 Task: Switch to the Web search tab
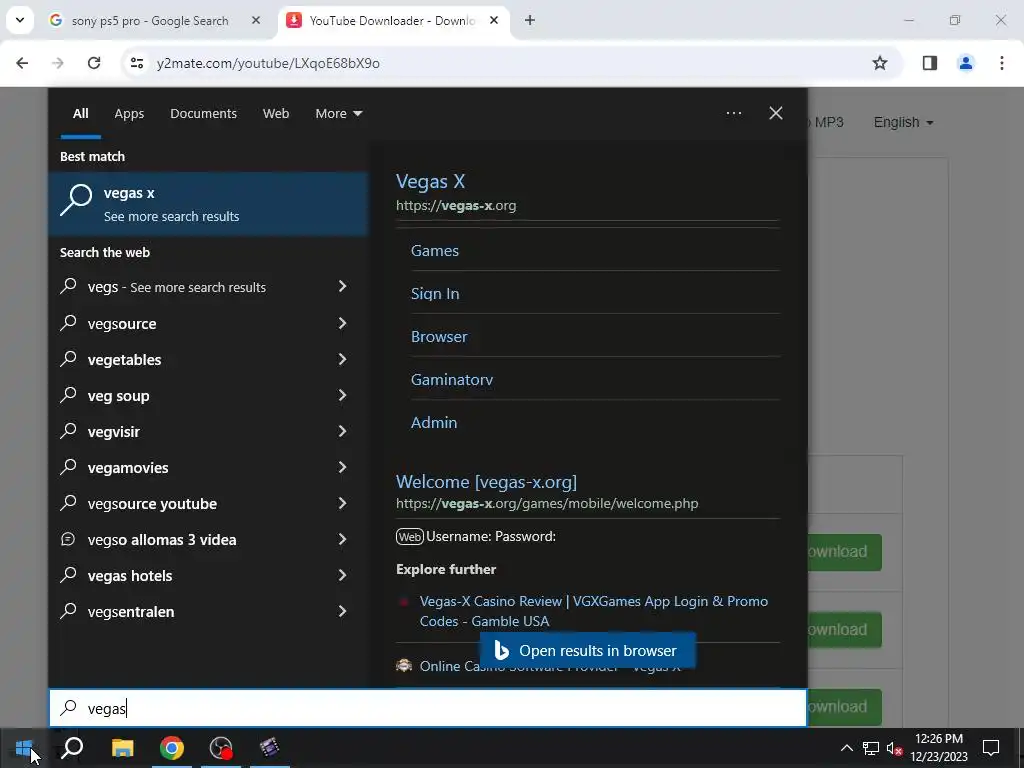coord(276,114)
